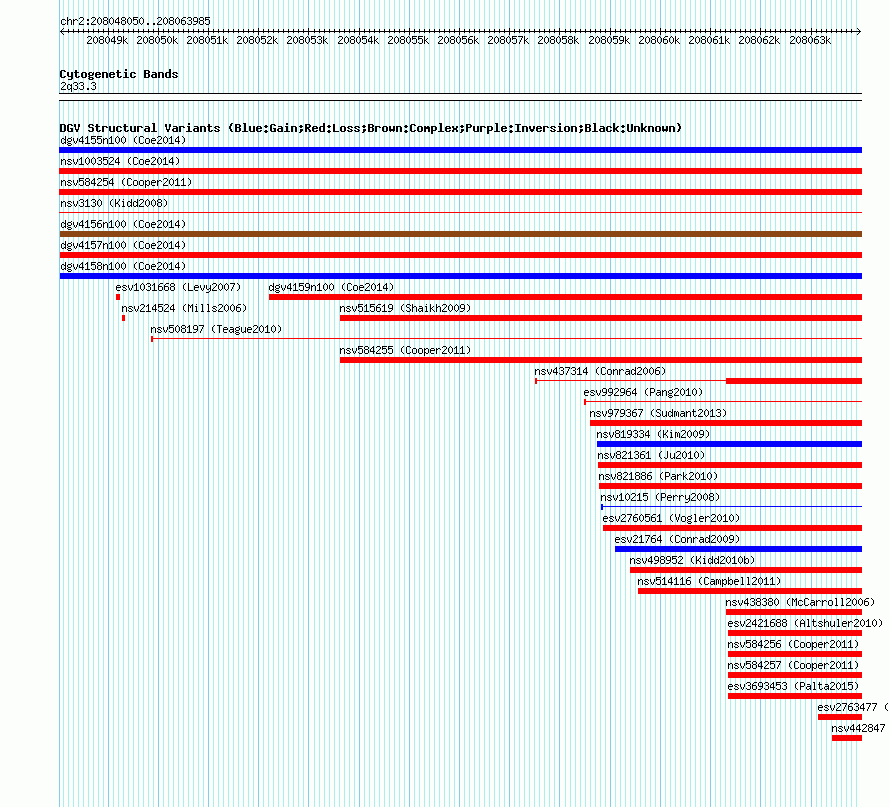Screen dimensions: 890x807
Task: Click chr2:208048050..208063985 coordinate label
Action: pyautogui.click(x=135, y=21)
